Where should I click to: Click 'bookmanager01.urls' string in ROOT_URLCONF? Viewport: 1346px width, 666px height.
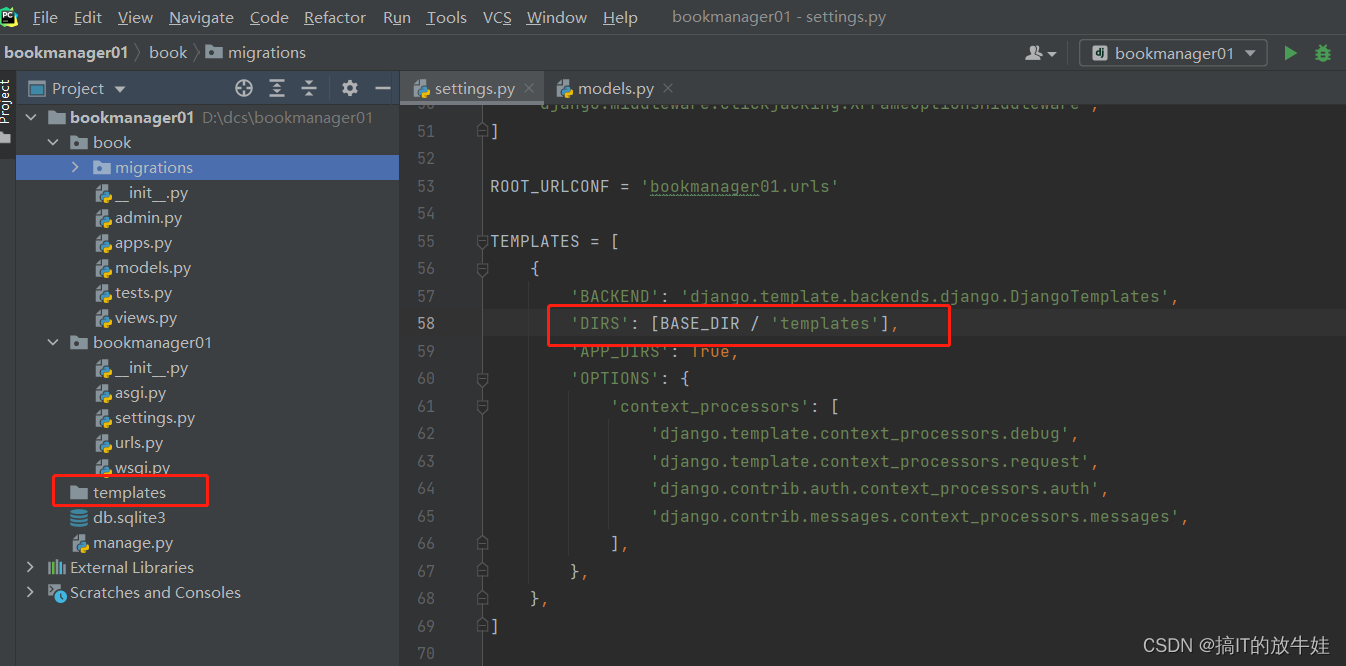pos(739,186)
